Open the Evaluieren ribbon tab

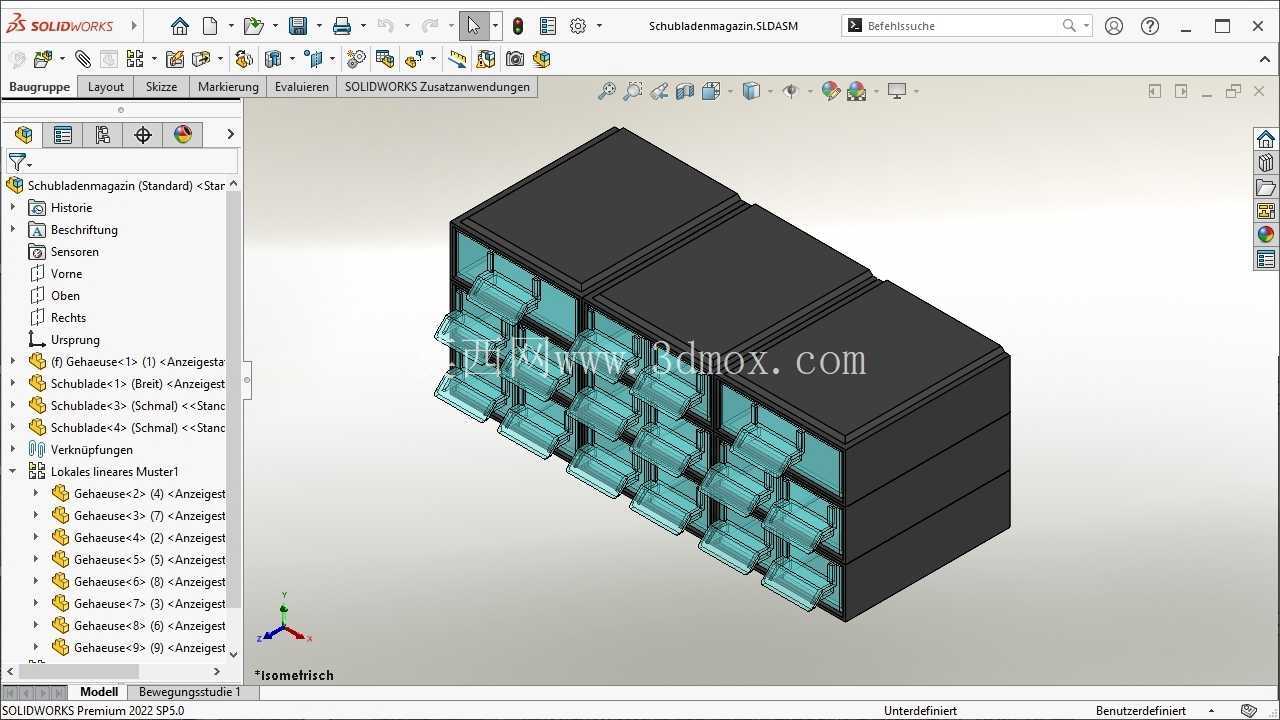(x=302, y=87)
